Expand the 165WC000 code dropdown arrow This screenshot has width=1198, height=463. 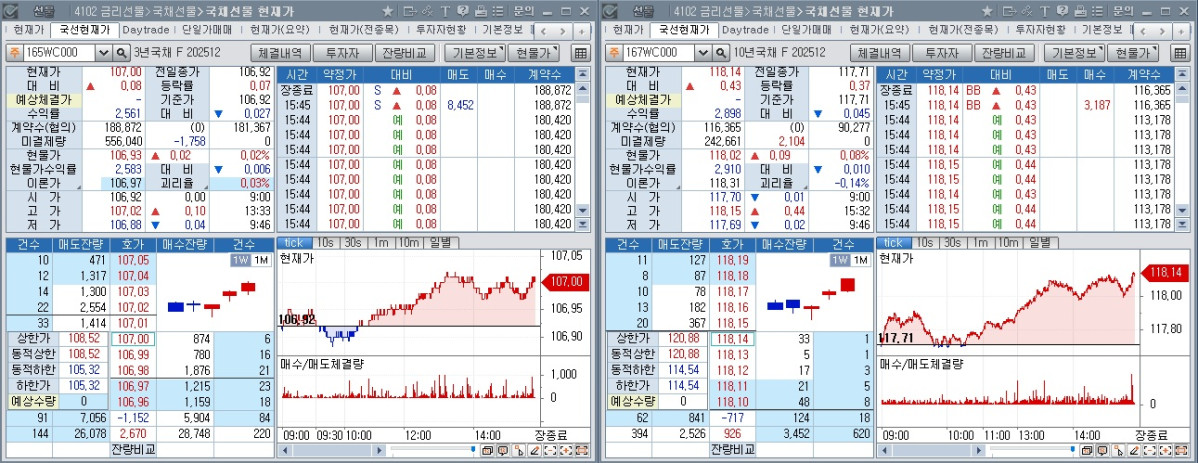tap(103, 53)
